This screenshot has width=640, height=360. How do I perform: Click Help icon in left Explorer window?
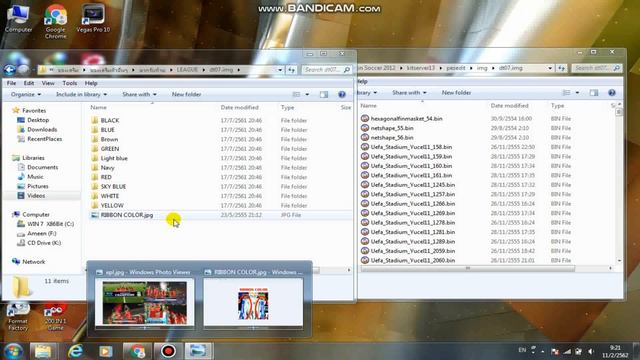click(342, 94)
